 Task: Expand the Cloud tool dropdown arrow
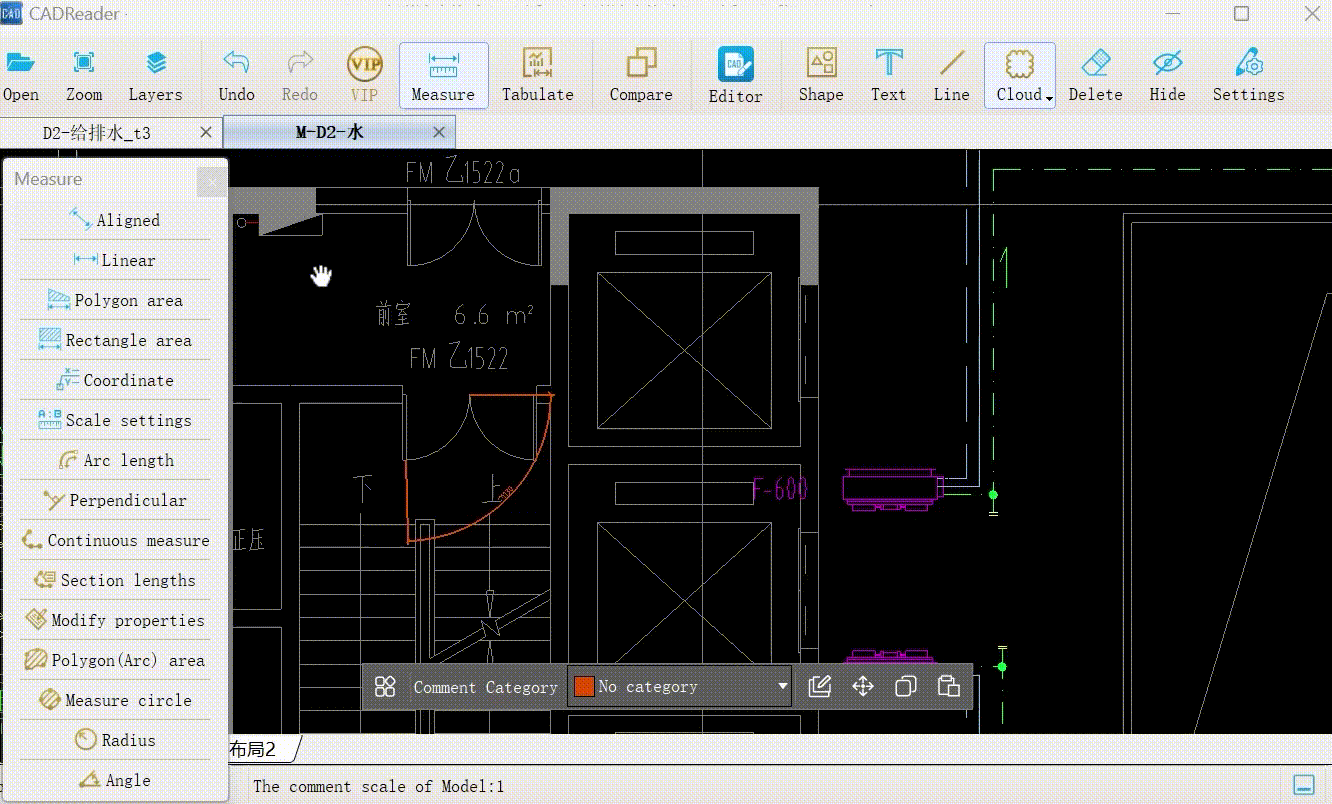pos(1049,97)
